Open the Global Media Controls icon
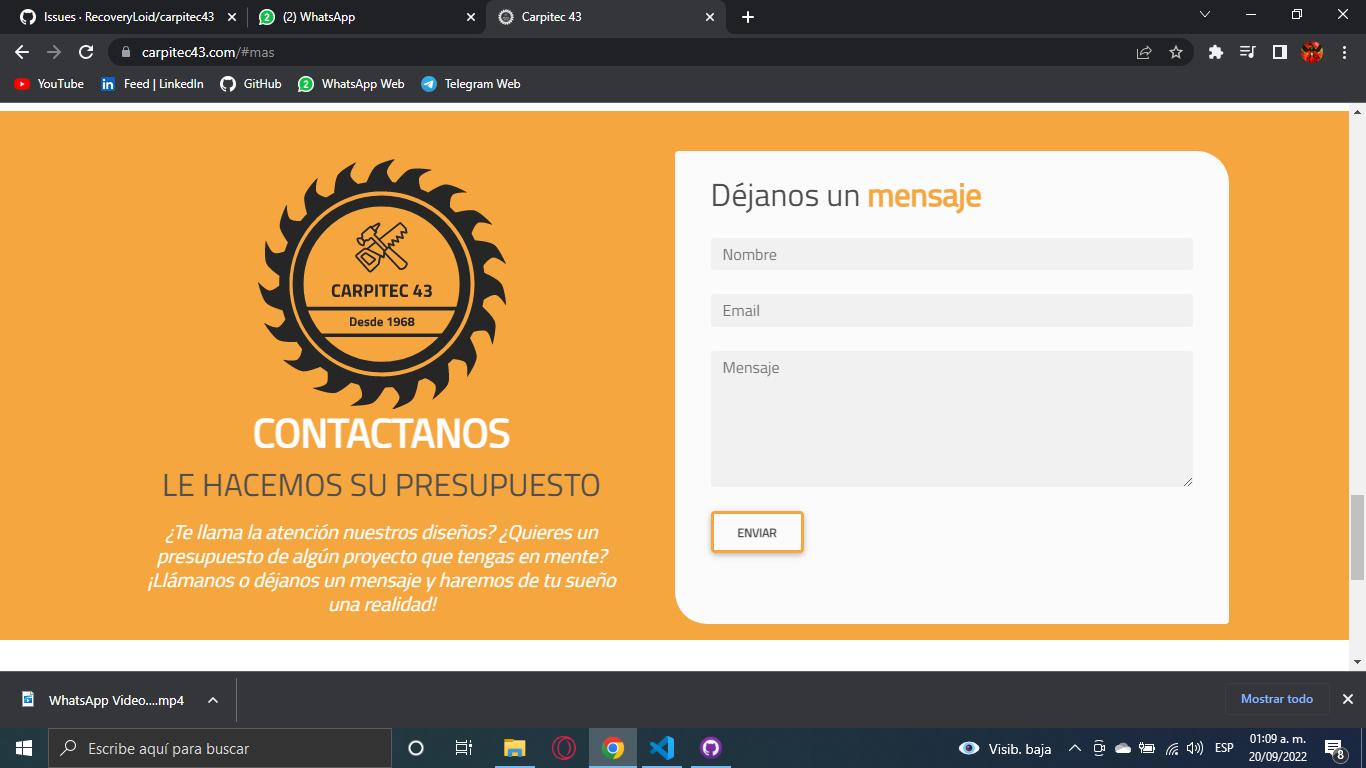This screenshot has width=1366, height=768. (1247, 51)
